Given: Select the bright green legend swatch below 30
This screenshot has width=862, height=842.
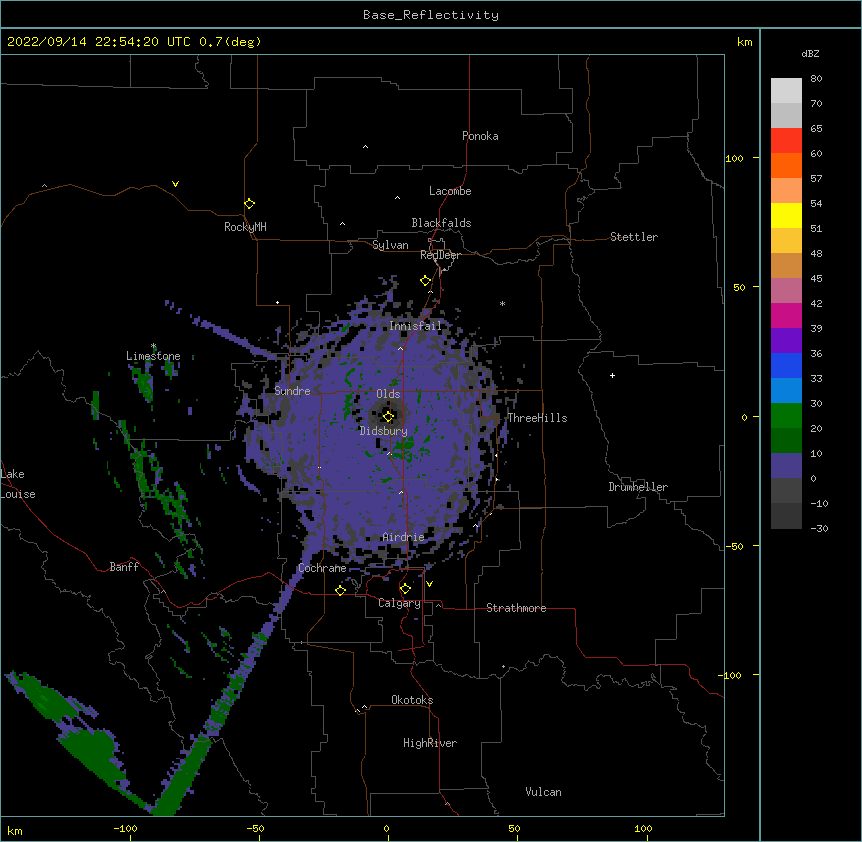Looking at the screenshot, I should [786, 416].
